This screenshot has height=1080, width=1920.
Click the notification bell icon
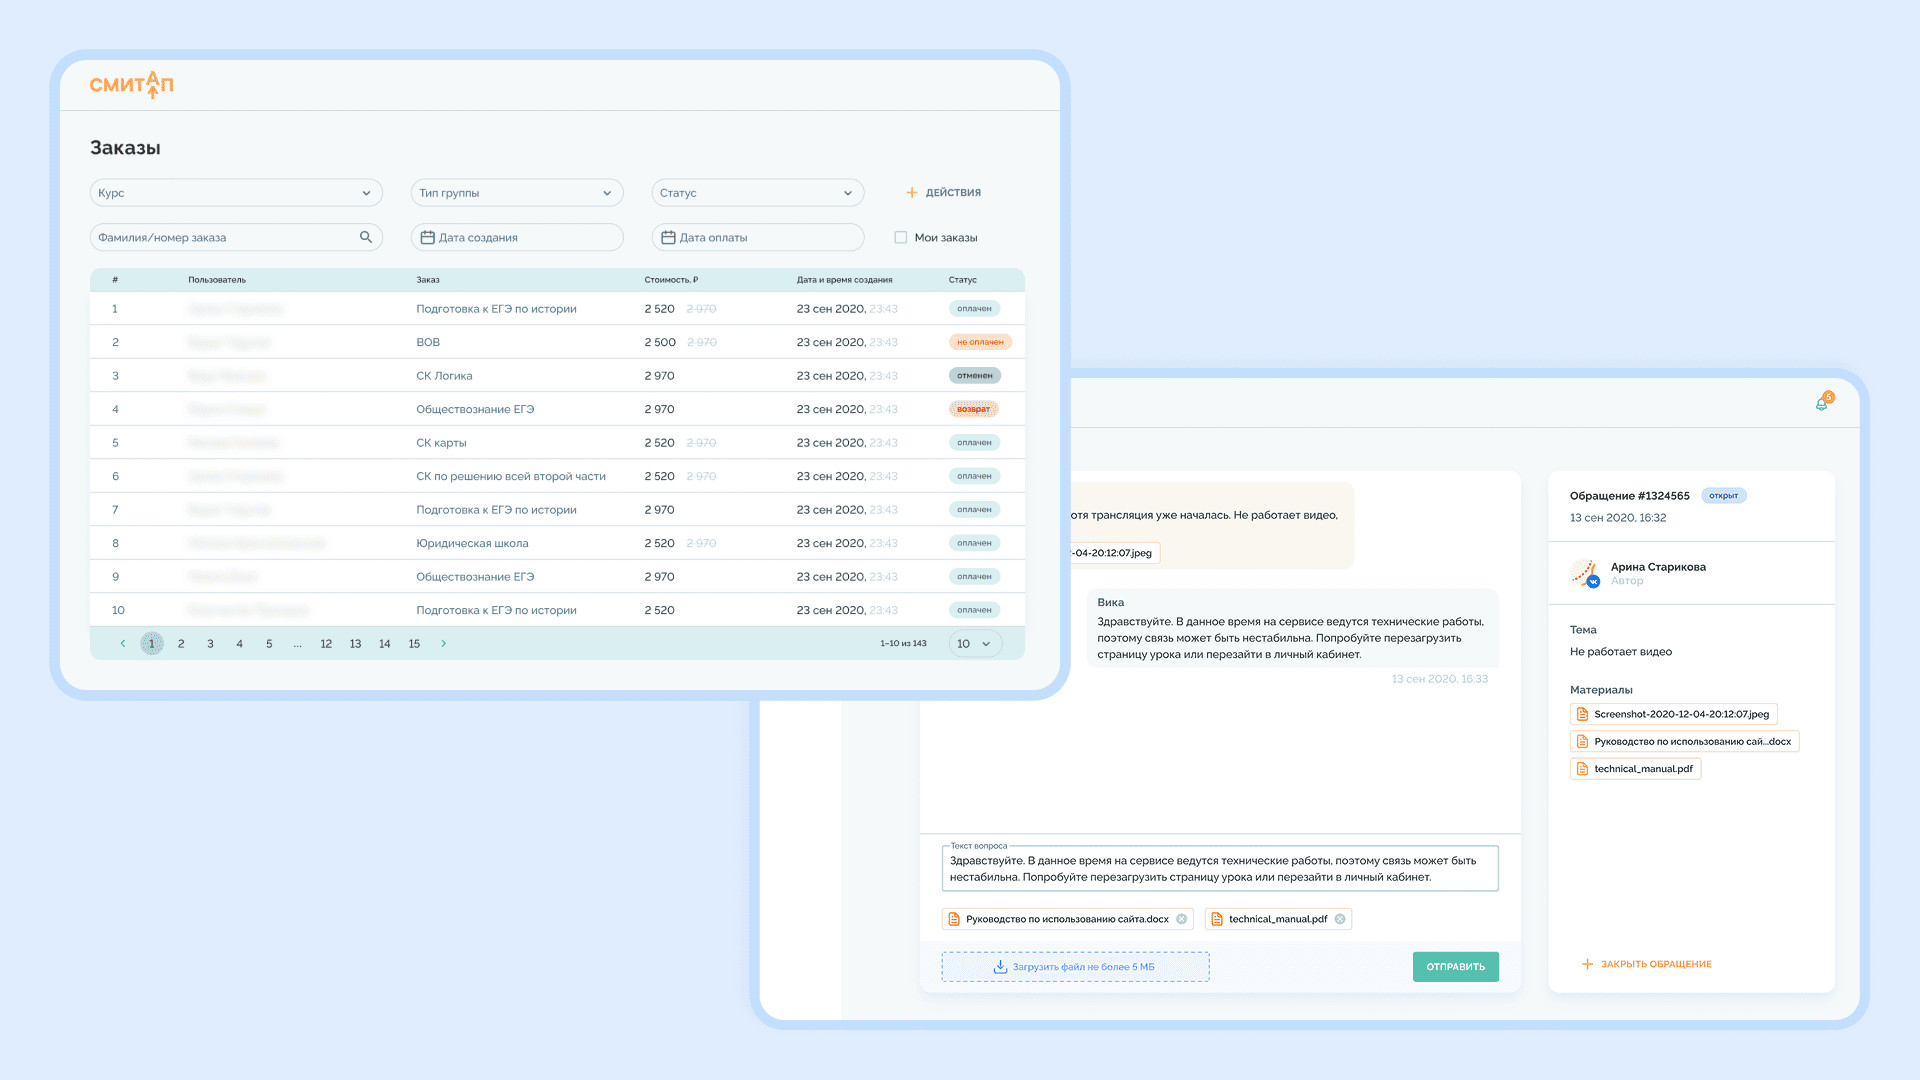coord(1821,404)
